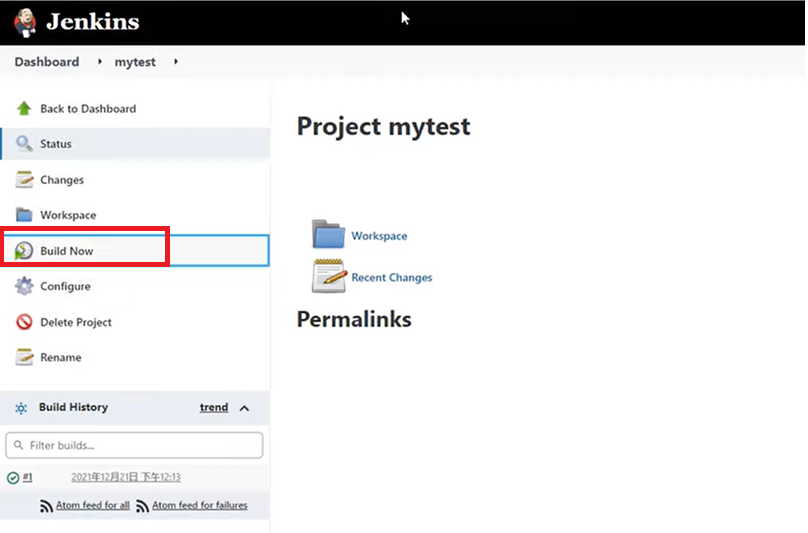Focus the Filter builds search field
The height and width of the screenshot is (533, 808).
(x=134, y=445)
